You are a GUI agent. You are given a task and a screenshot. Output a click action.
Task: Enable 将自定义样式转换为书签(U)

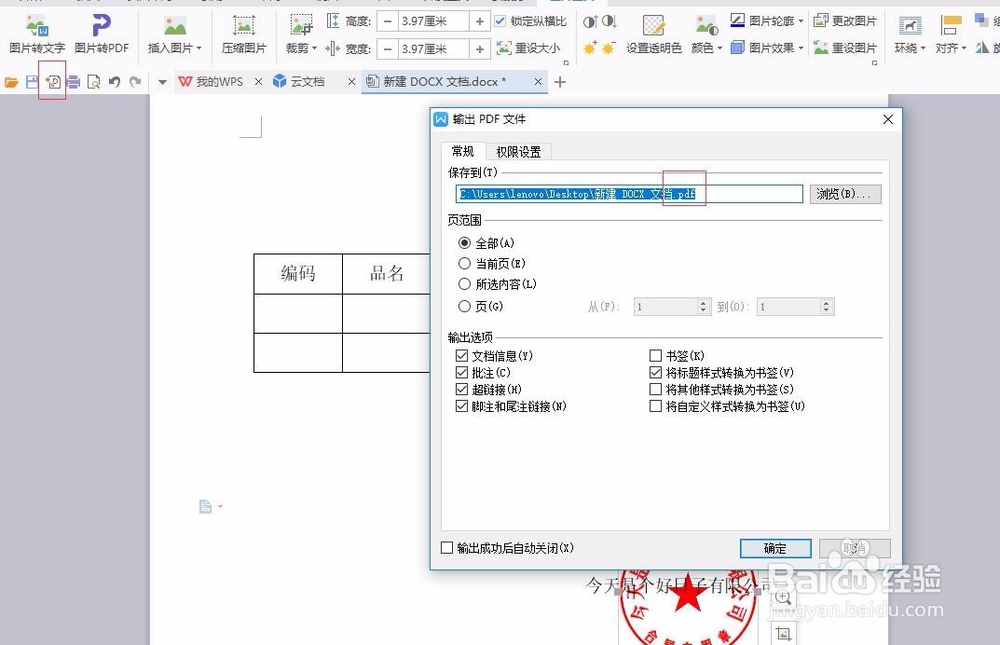click(655, 406)
